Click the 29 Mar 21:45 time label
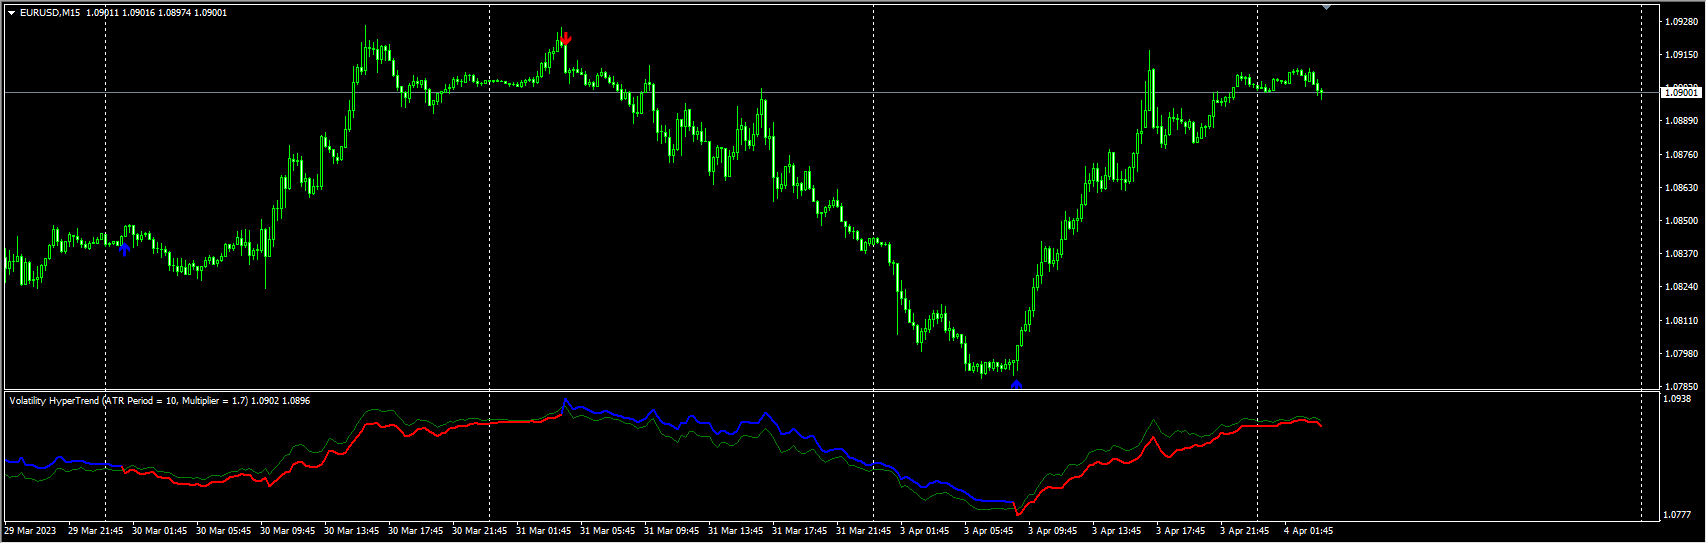The image size is (1707, 544). click(95, 531)
